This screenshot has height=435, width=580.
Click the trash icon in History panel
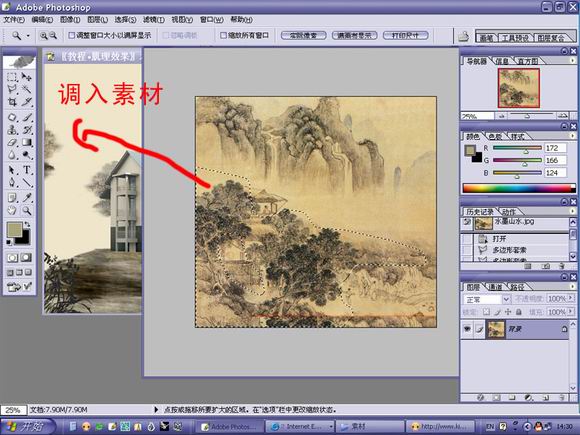click(562, 266)
